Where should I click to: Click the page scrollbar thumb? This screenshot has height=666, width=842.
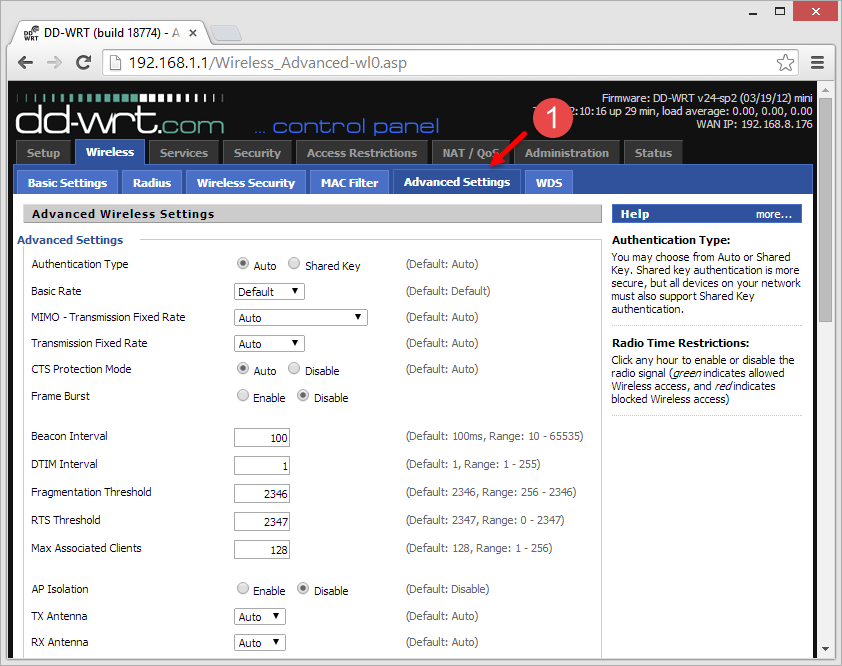[825, 211]
